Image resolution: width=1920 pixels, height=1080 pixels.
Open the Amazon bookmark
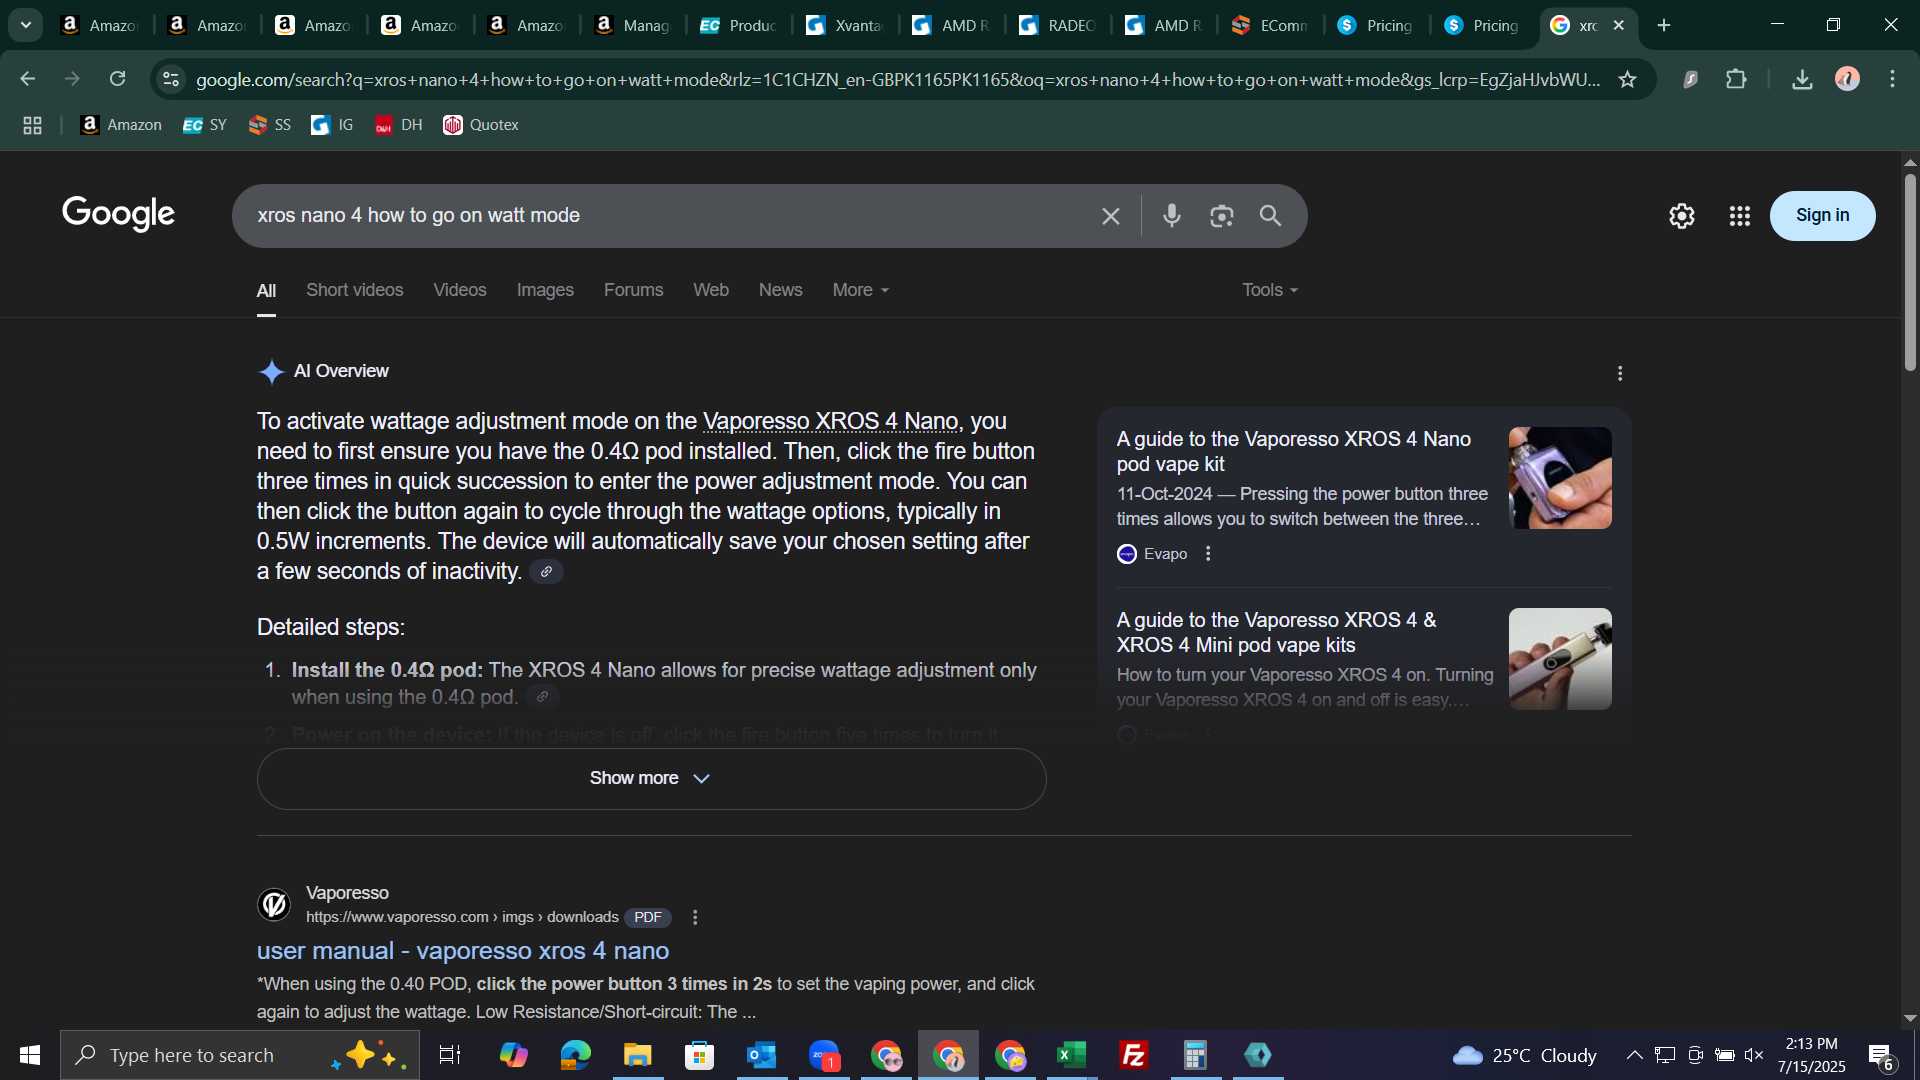[121, 125]
